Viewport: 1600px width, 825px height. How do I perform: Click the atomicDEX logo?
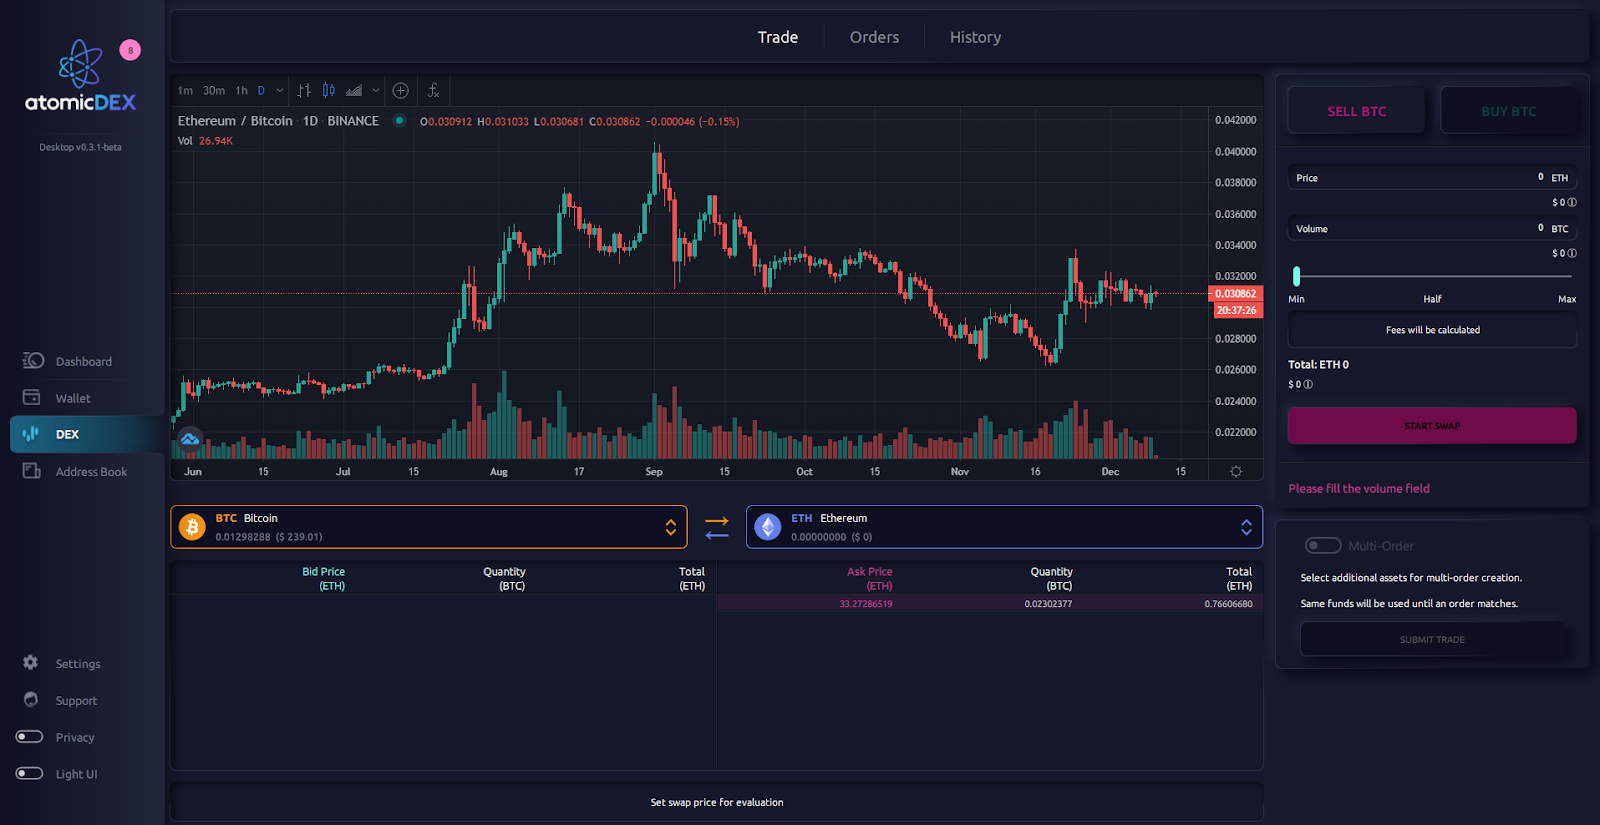80,77
